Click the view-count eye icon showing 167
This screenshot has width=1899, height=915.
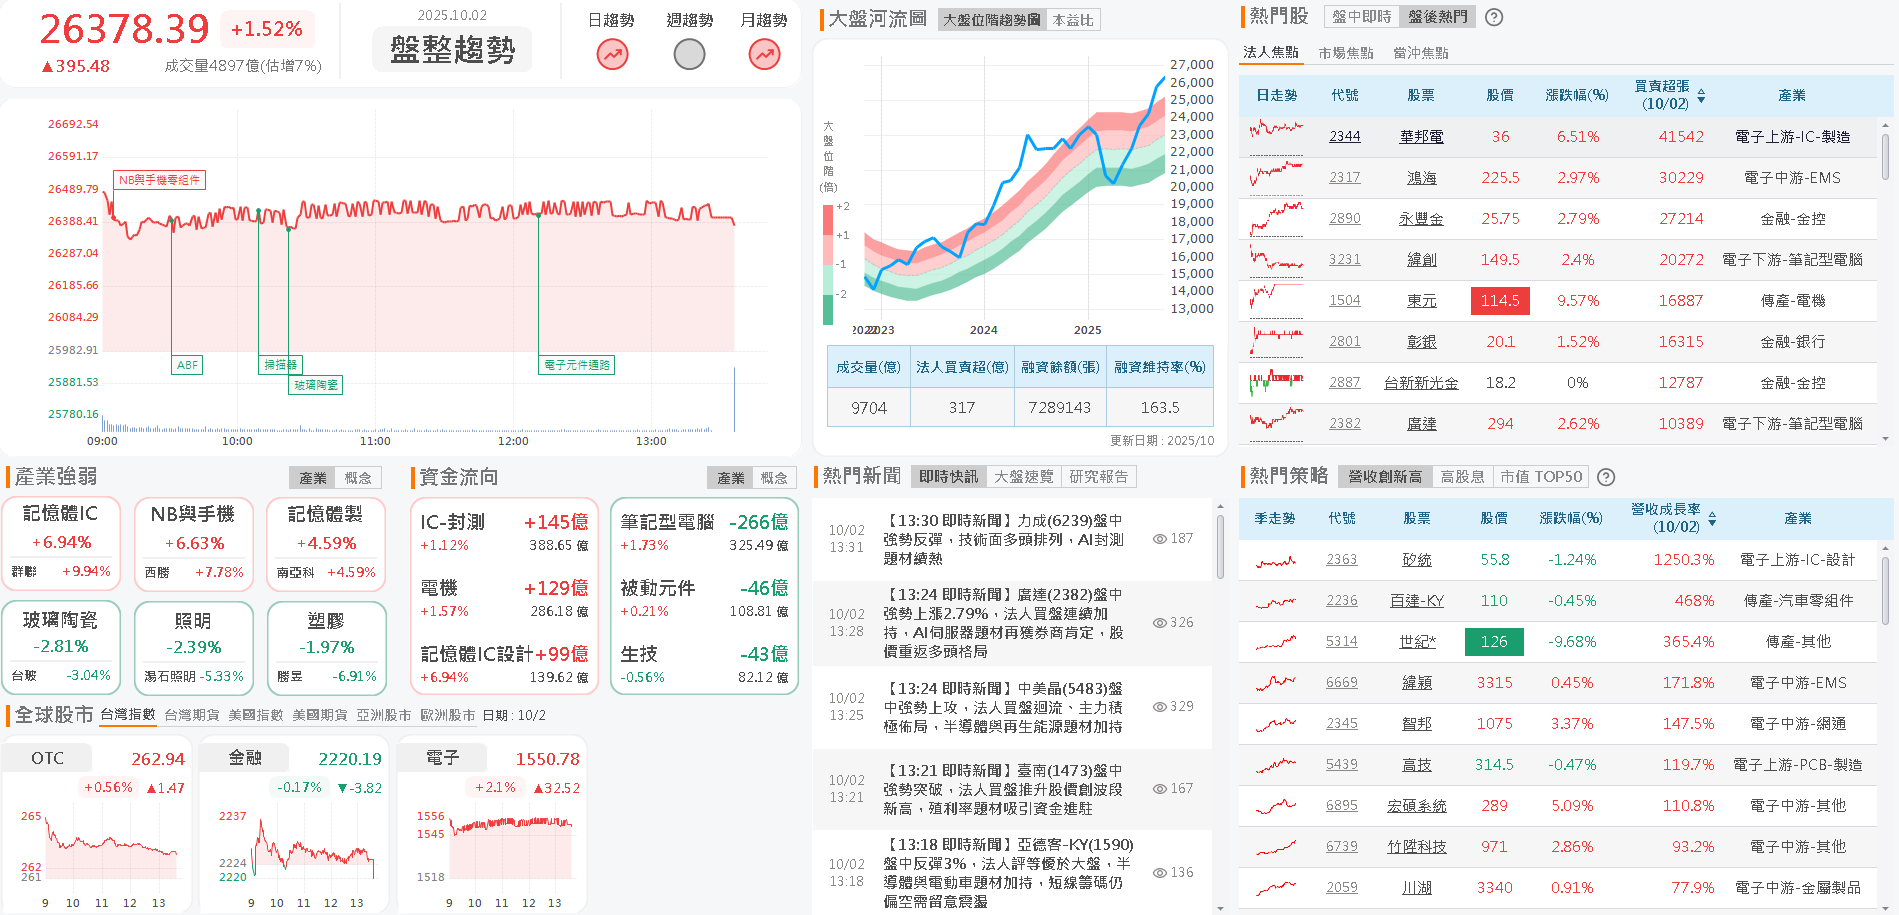point(1160,789)
